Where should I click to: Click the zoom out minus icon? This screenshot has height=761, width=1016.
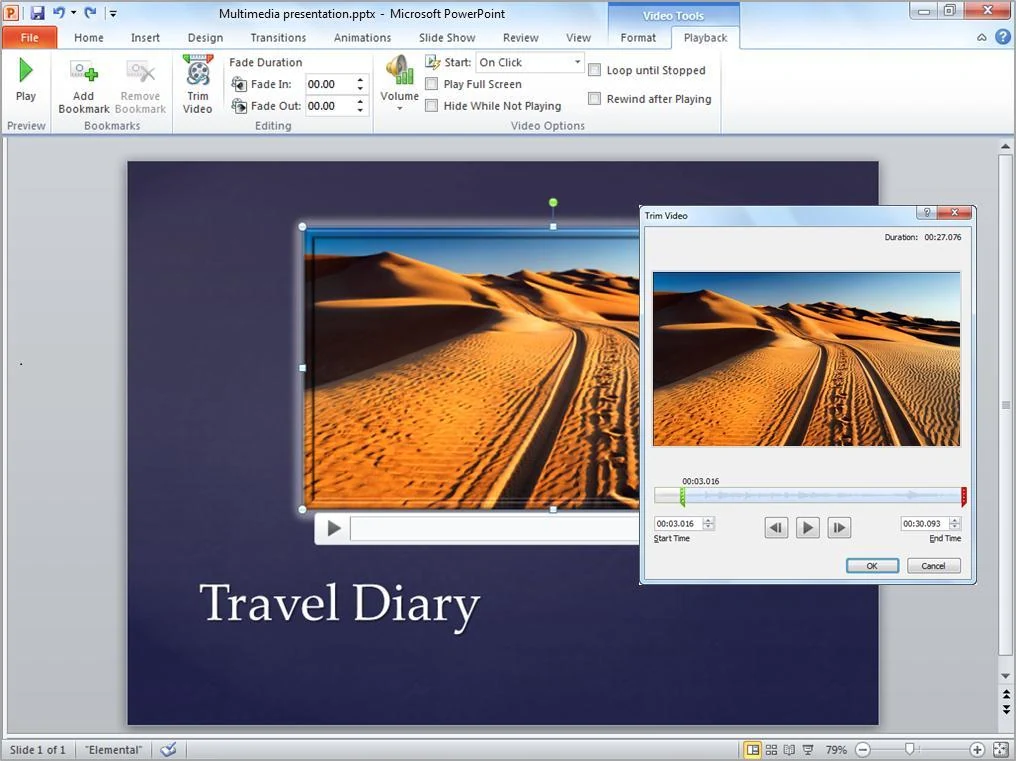(x=863, y=750)
